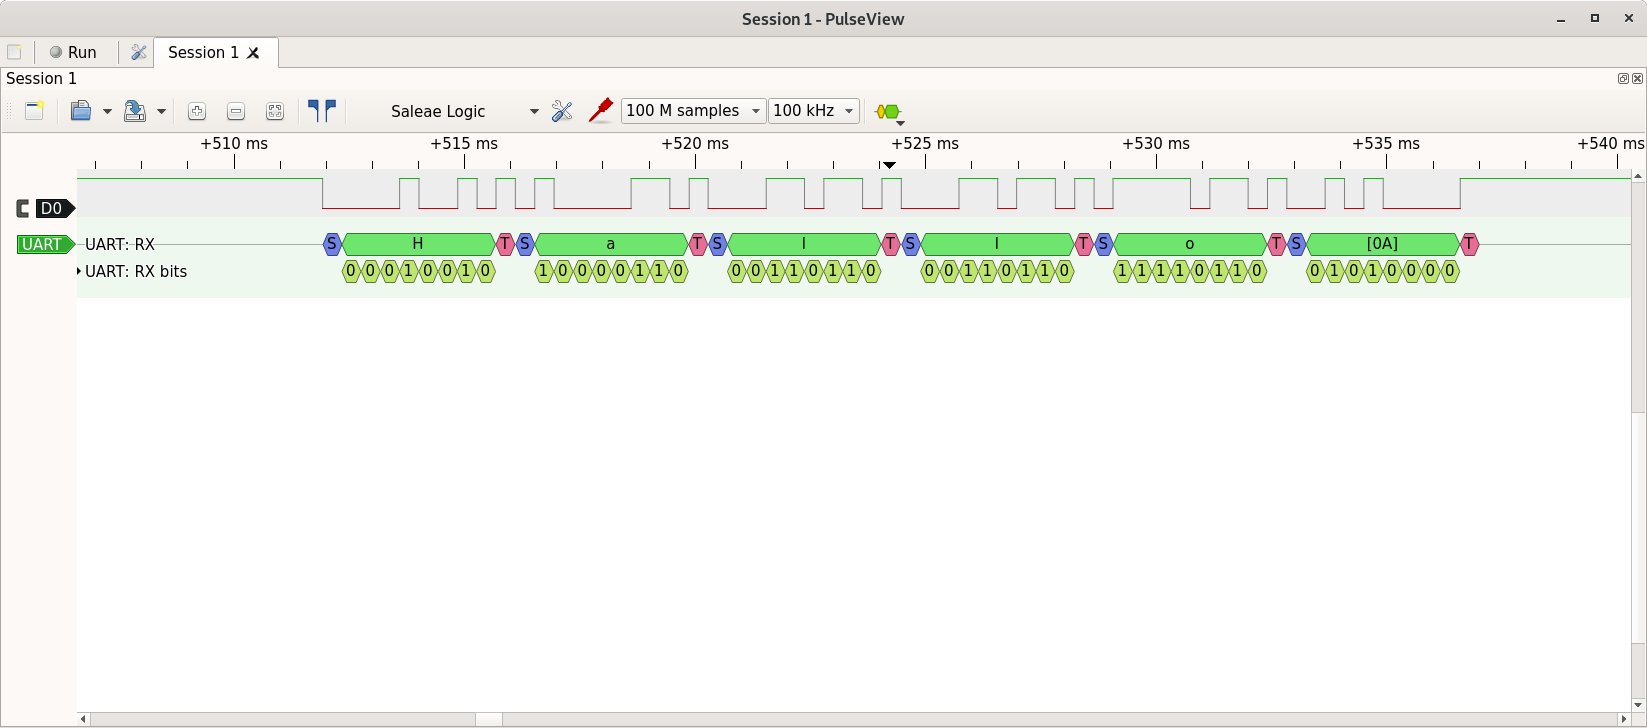Open the Saleae Logic device dropdown
The width and height of the screenshot is (1647, 728).
pos(464,111)
